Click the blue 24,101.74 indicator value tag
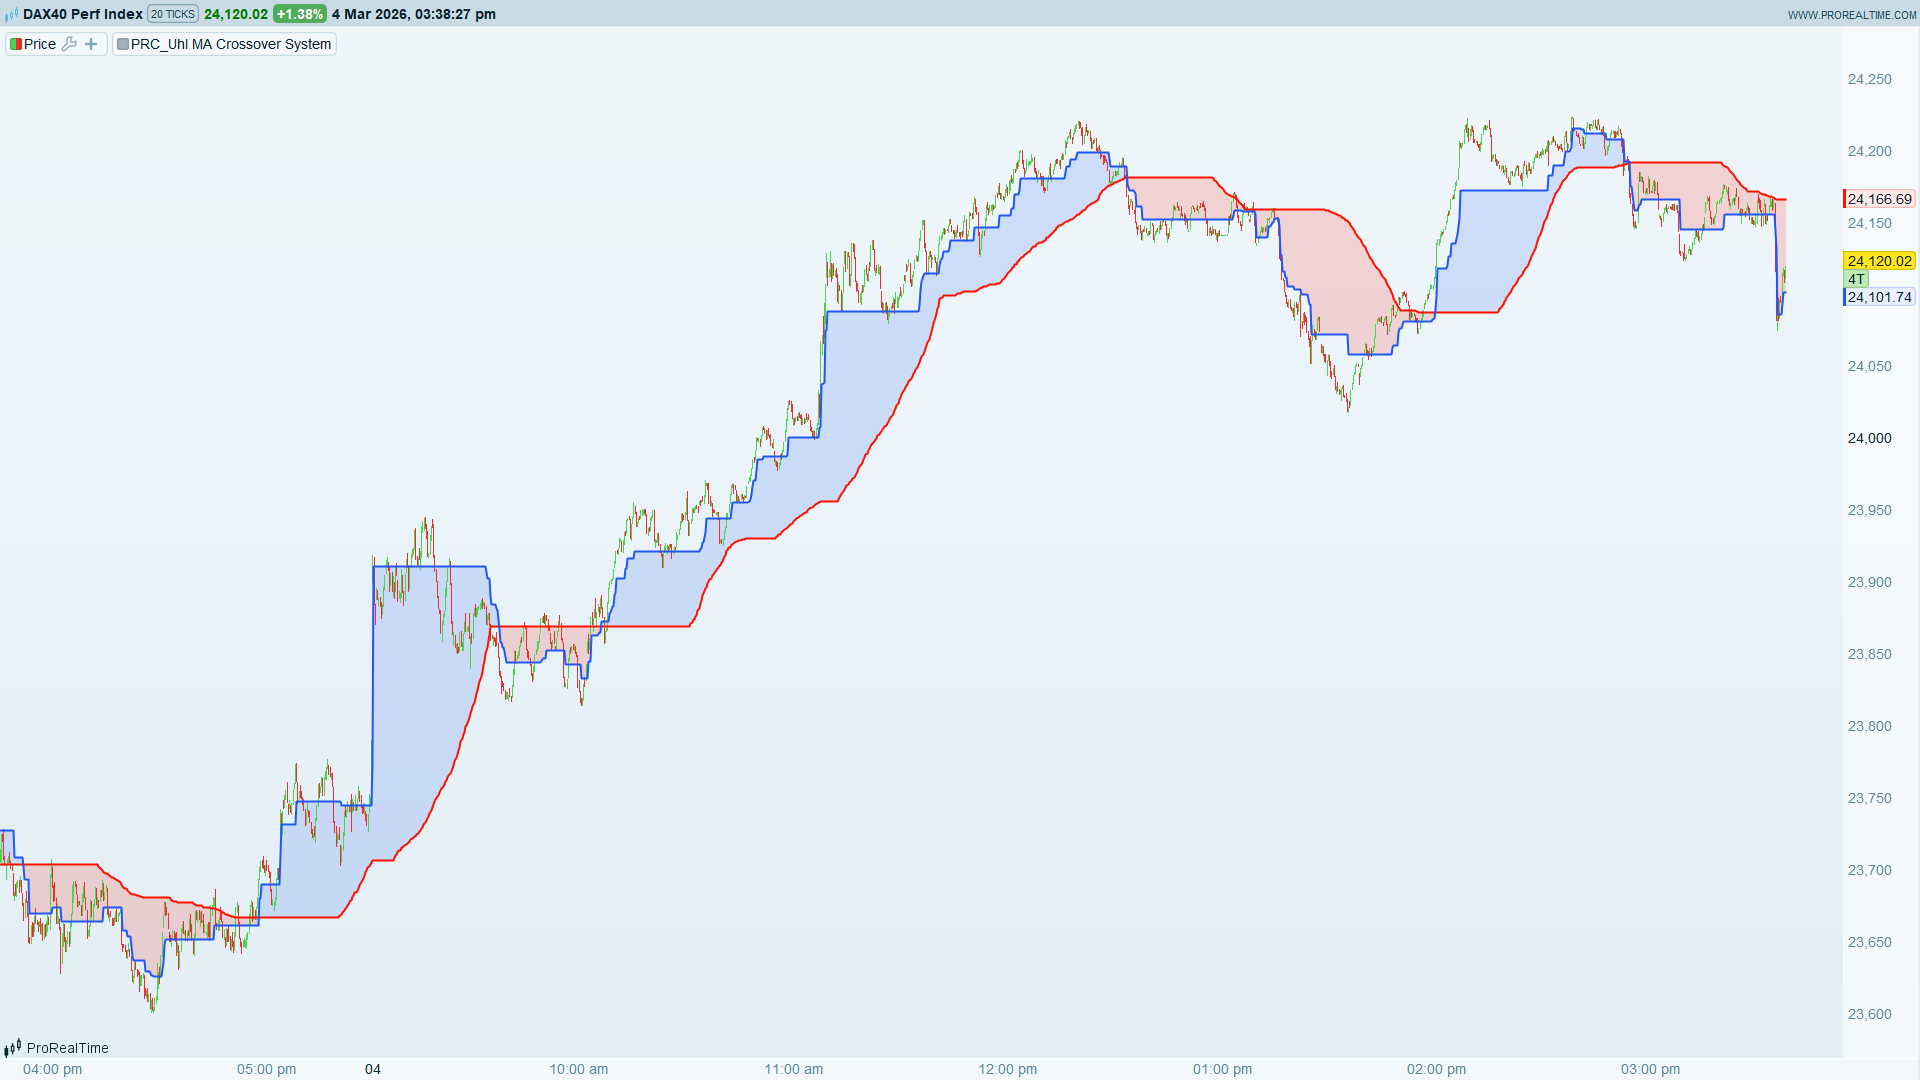This screenshot has height=1080, width=1920. (x=1879, y=297)
